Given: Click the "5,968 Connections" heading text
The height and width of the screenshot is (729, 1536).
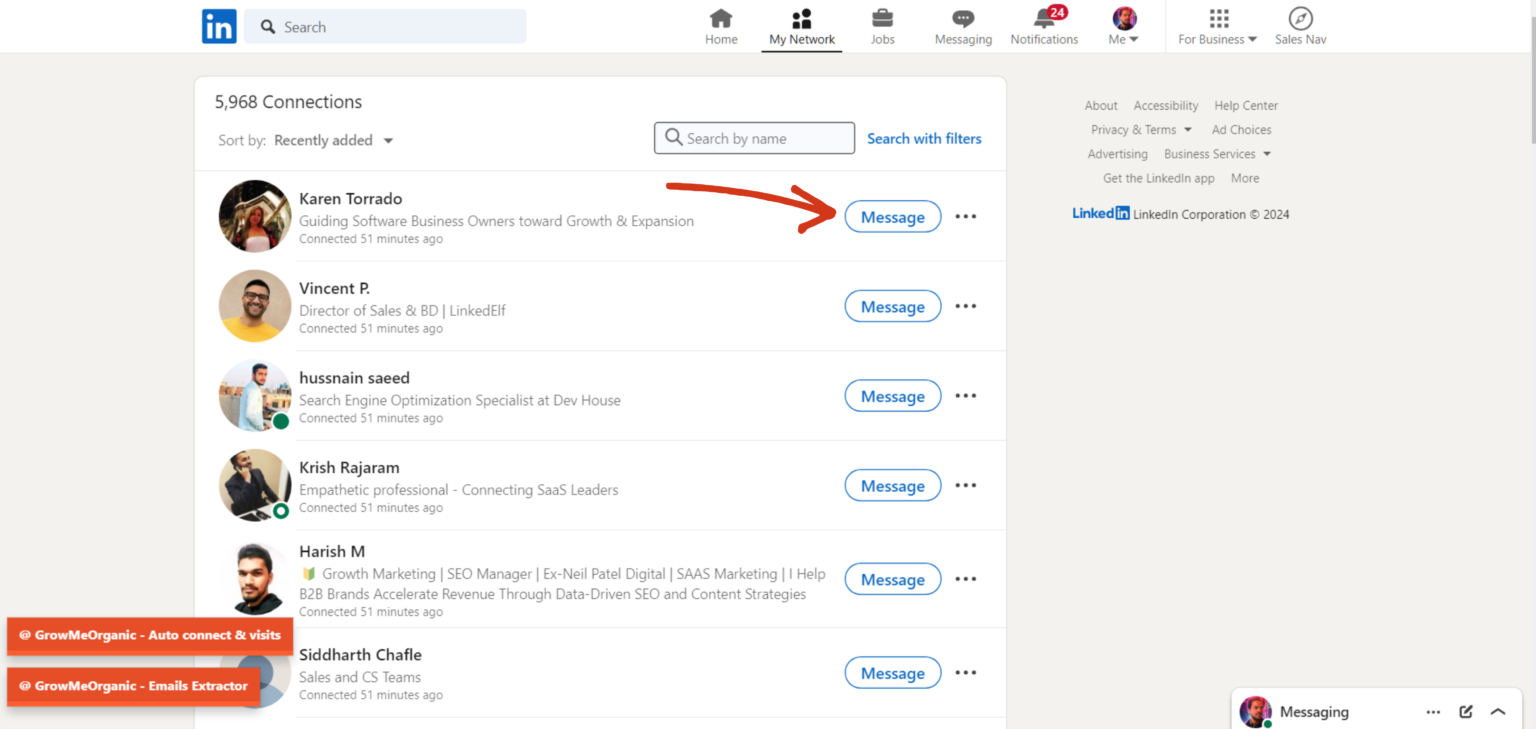Looking at the screenshot, I should click(x=288, y=102).
